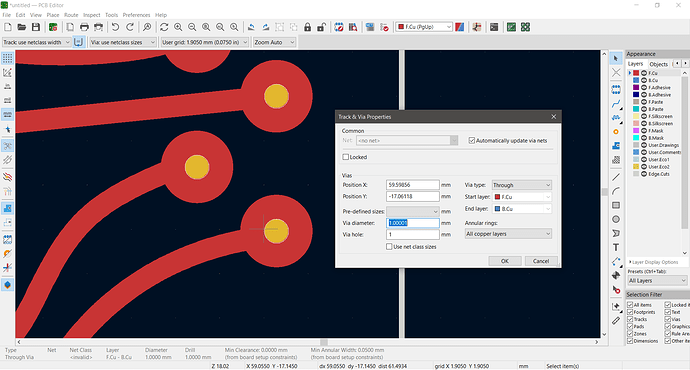Viewport: 690px width, 370px height.
Task: Choose the selection arrow tool
Action: click(616, 58)
